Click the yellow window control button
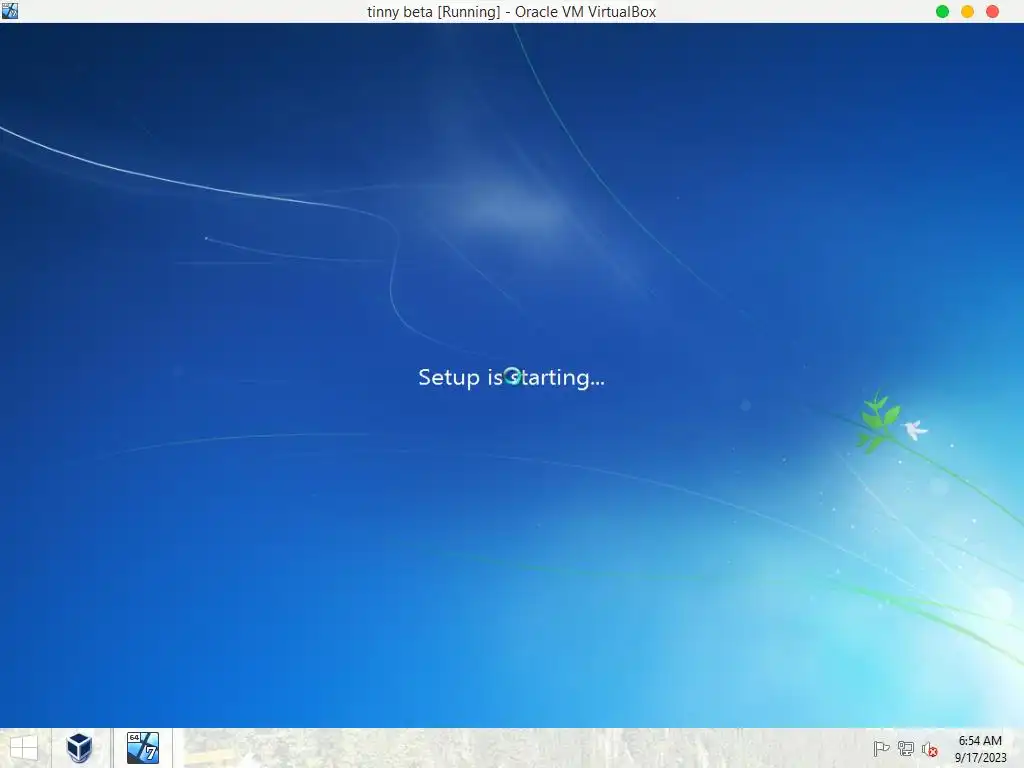The height and width of the screenshot is (768, 1024). click(x=967, y=12)
